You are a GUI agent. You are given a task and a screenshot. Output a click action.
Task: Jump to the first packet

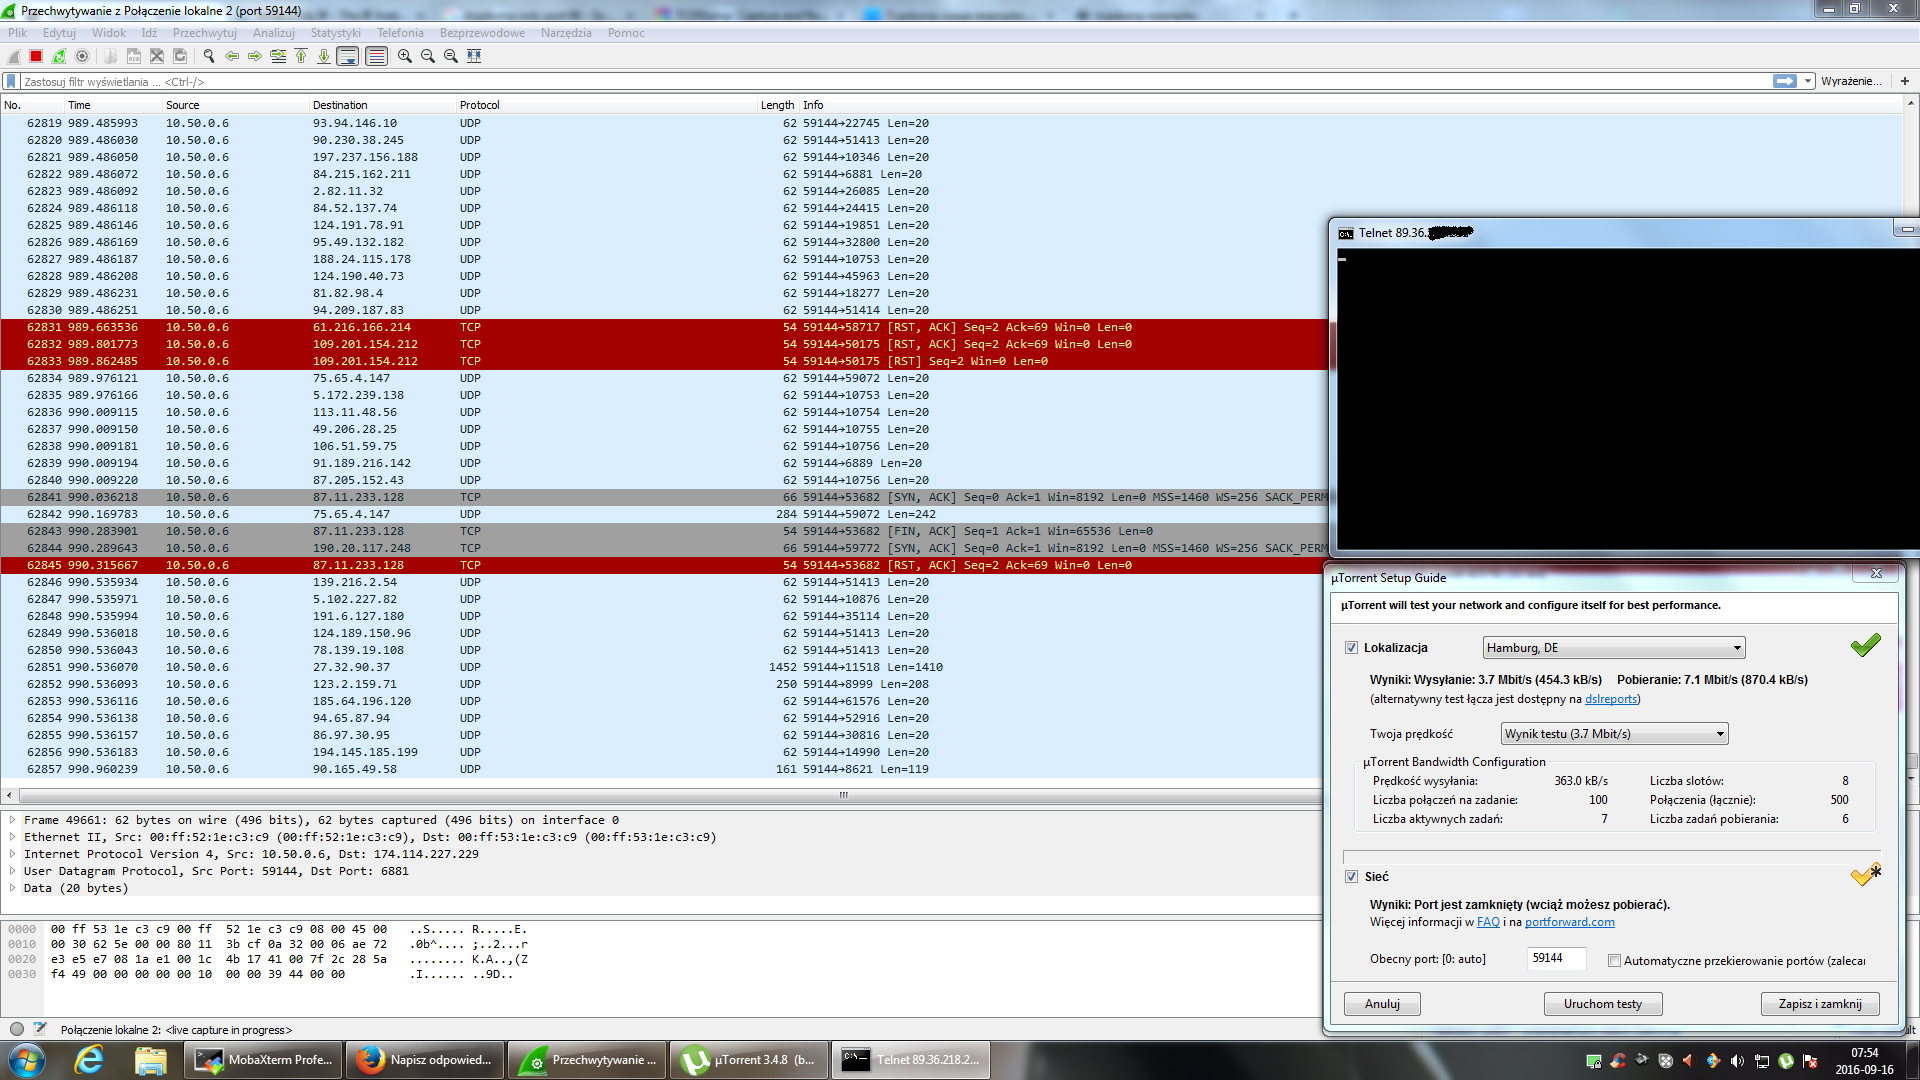301,56
